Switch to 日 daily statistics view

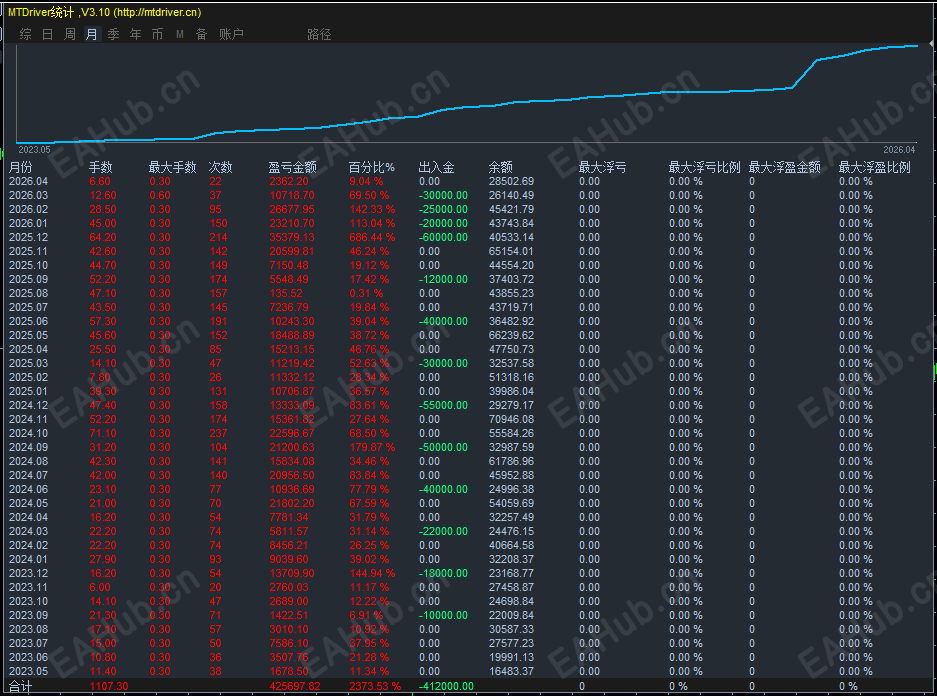(46, 33)
